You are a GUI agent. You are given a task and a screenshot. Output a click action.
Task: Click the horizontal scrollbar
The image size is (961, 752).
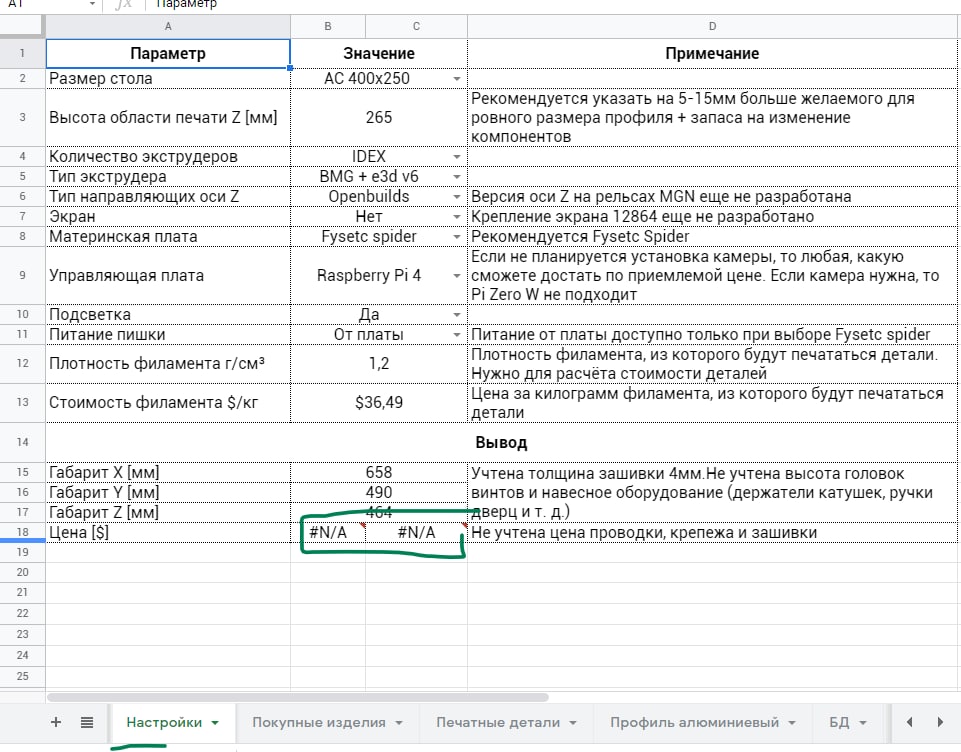click(x=297, y=697)
